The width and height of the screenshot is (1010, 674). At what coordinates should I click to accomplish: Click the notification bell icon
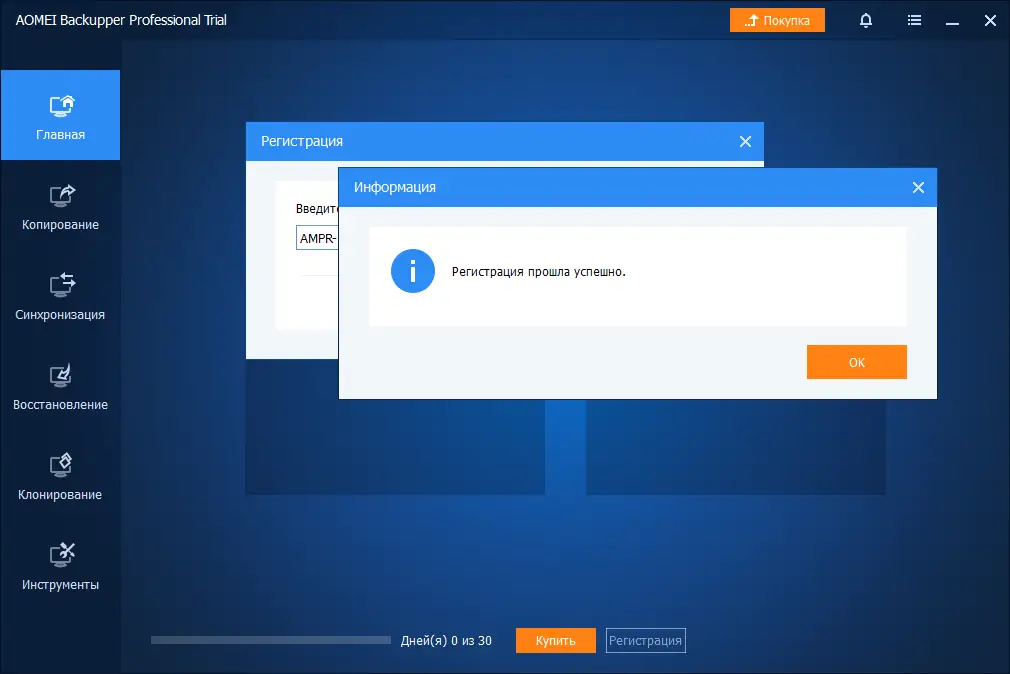coord(866,21)
